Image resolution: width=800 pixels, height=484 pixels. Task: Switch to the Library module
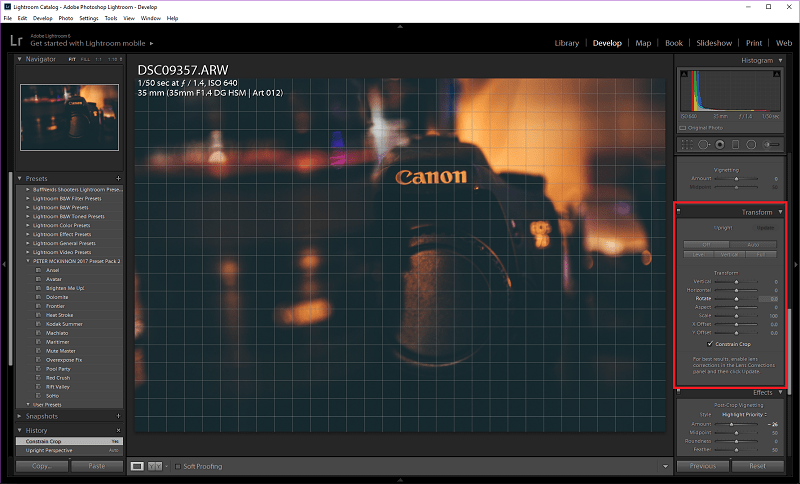point(567,43)
